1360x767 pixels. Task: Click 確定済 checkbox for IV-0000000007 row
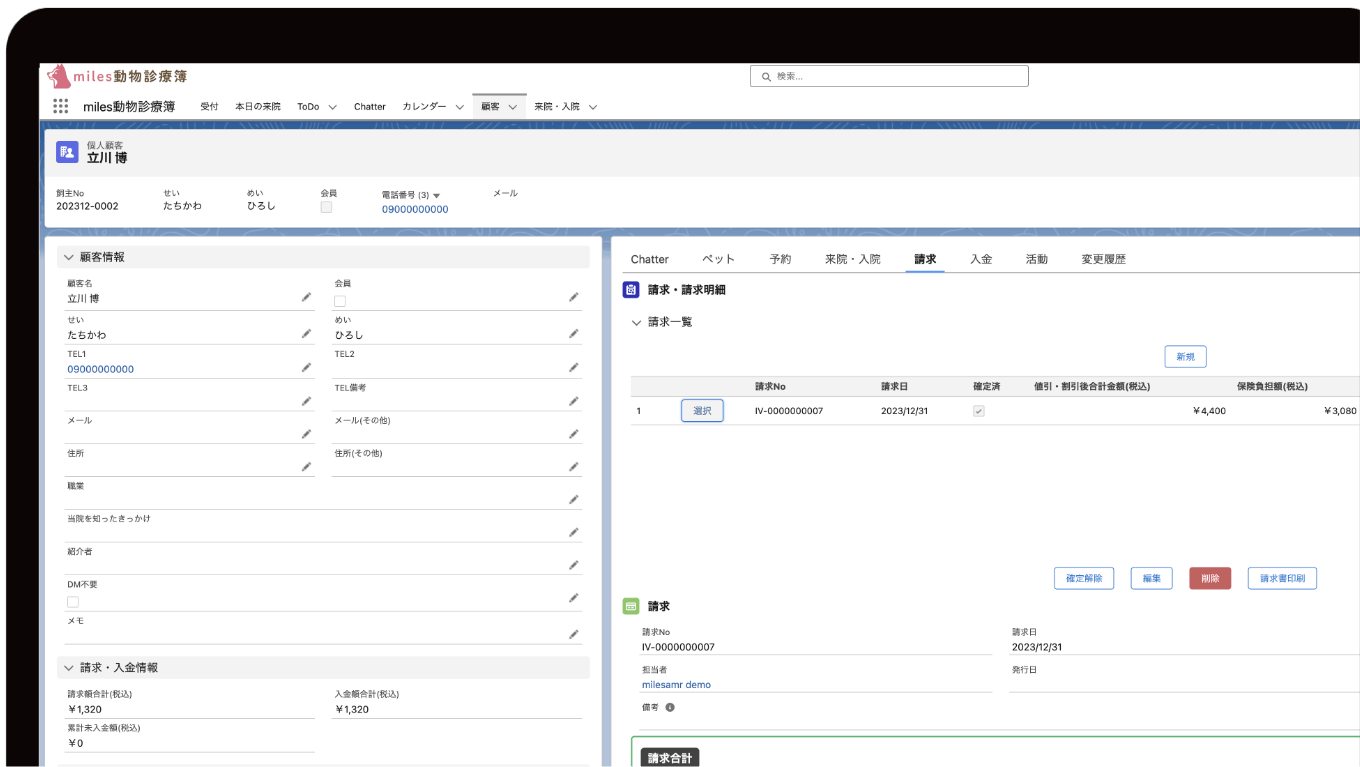(979, 411)
